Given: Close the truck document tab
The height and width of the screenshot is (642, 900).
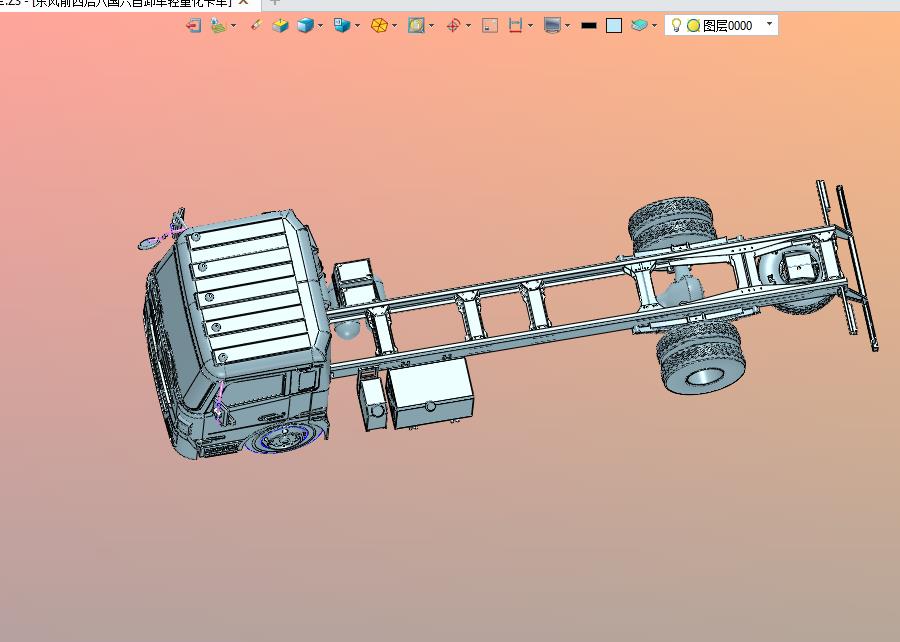Looking at the screenshot, I should [x=244, y=2].
